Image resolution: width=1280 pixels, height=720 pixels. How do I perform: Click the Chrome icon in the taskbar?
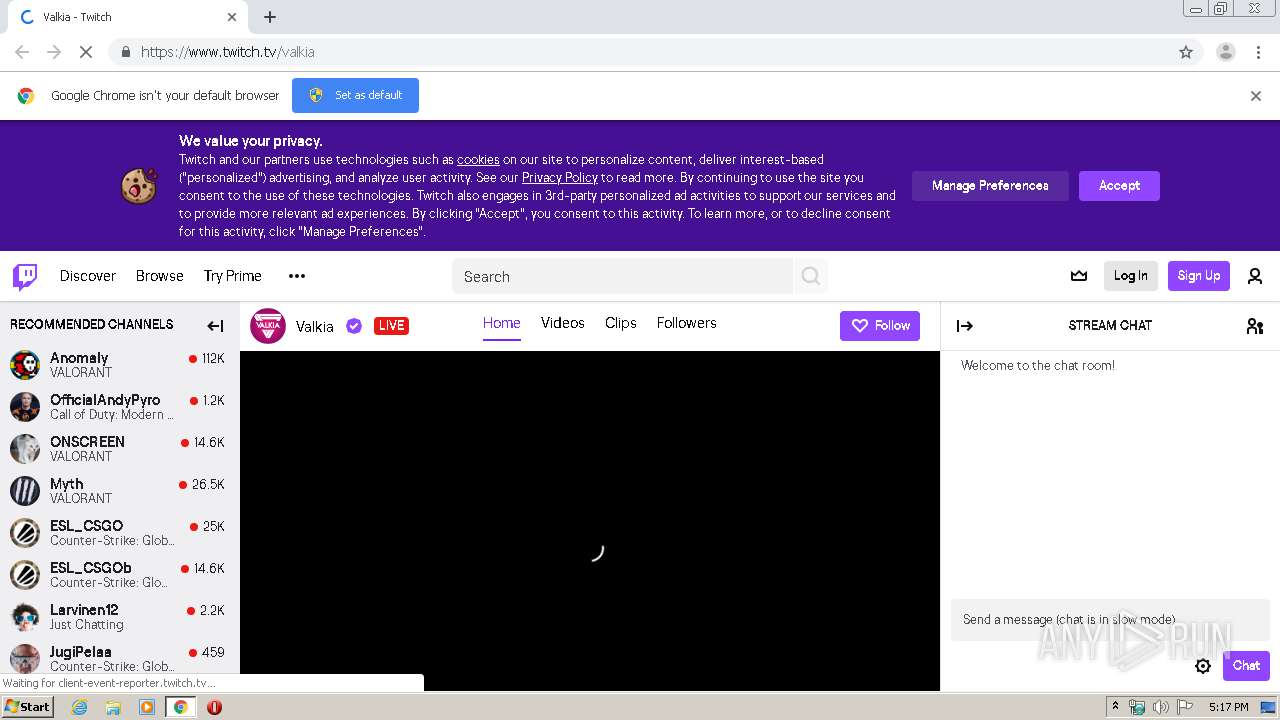[x=181, y=707]
